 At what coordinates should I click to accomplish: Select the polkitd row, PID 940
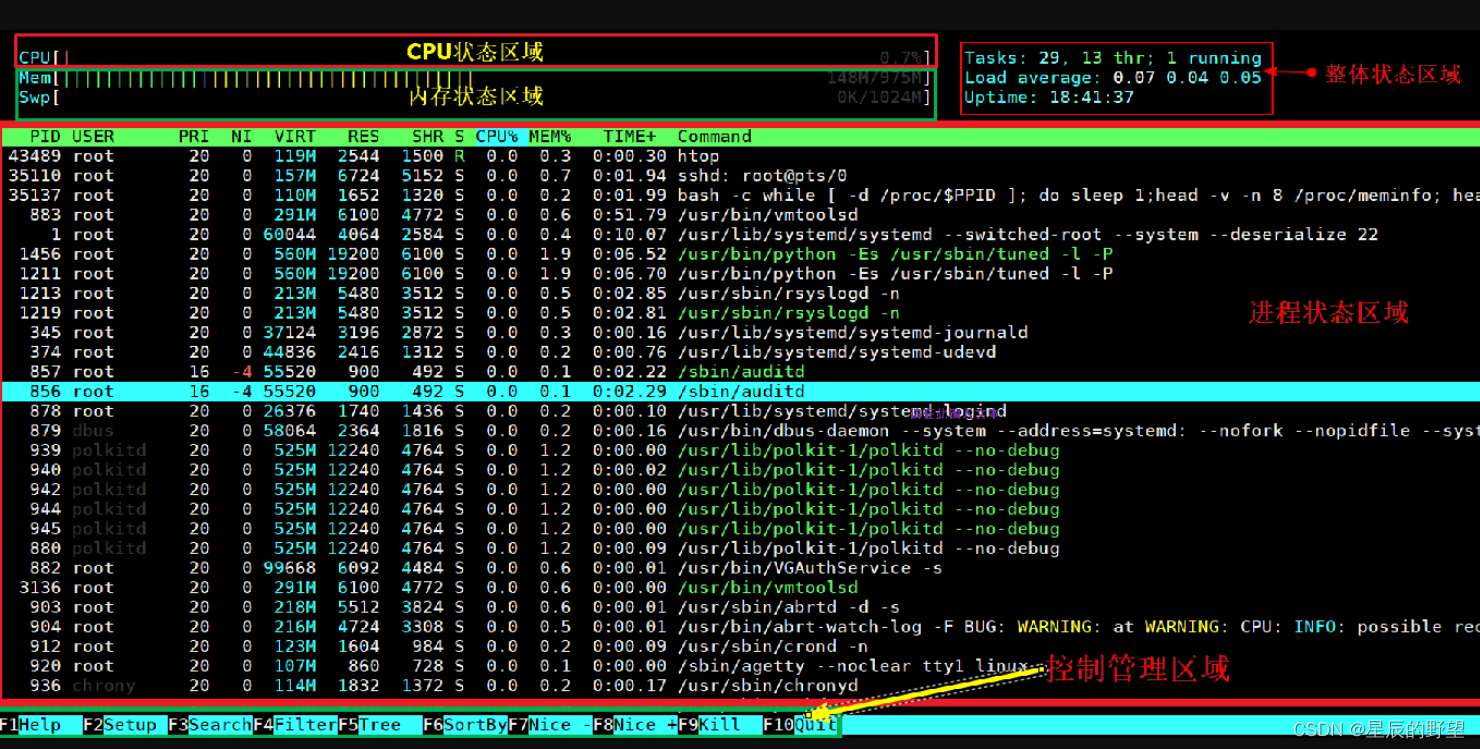click(x=740, y=470)
